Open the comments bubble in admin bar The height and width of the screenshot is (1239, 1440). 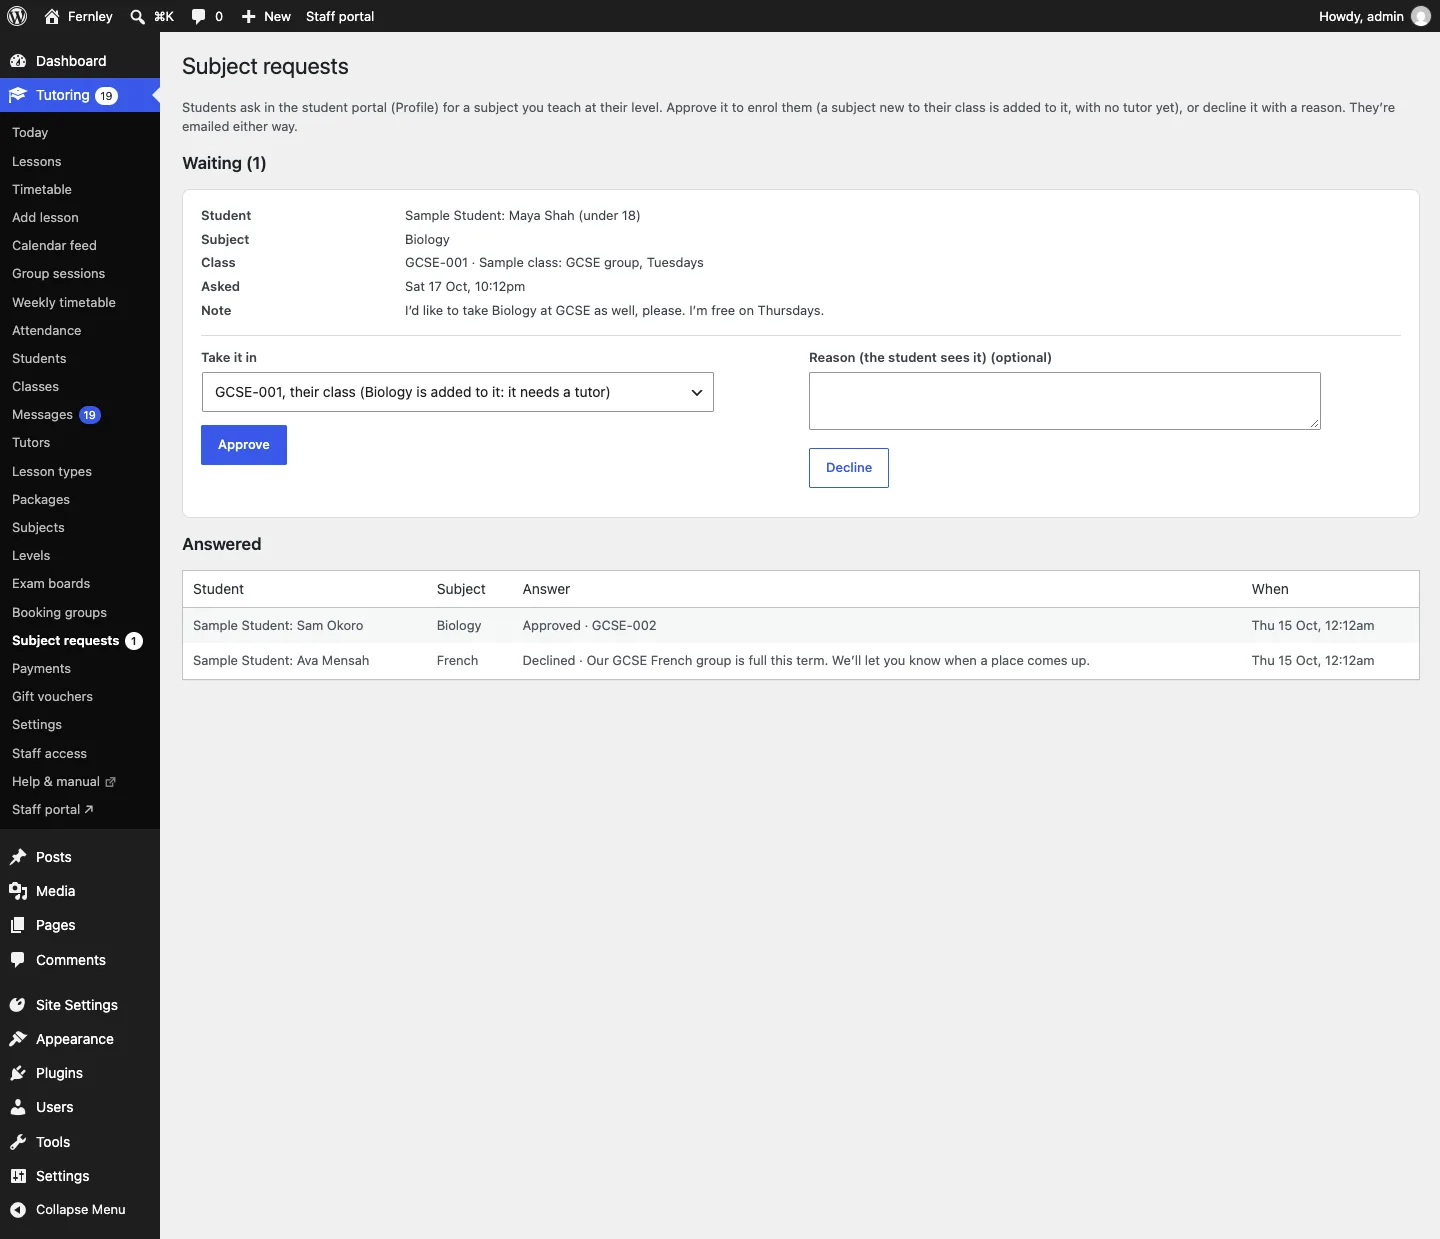pos(198,16)
